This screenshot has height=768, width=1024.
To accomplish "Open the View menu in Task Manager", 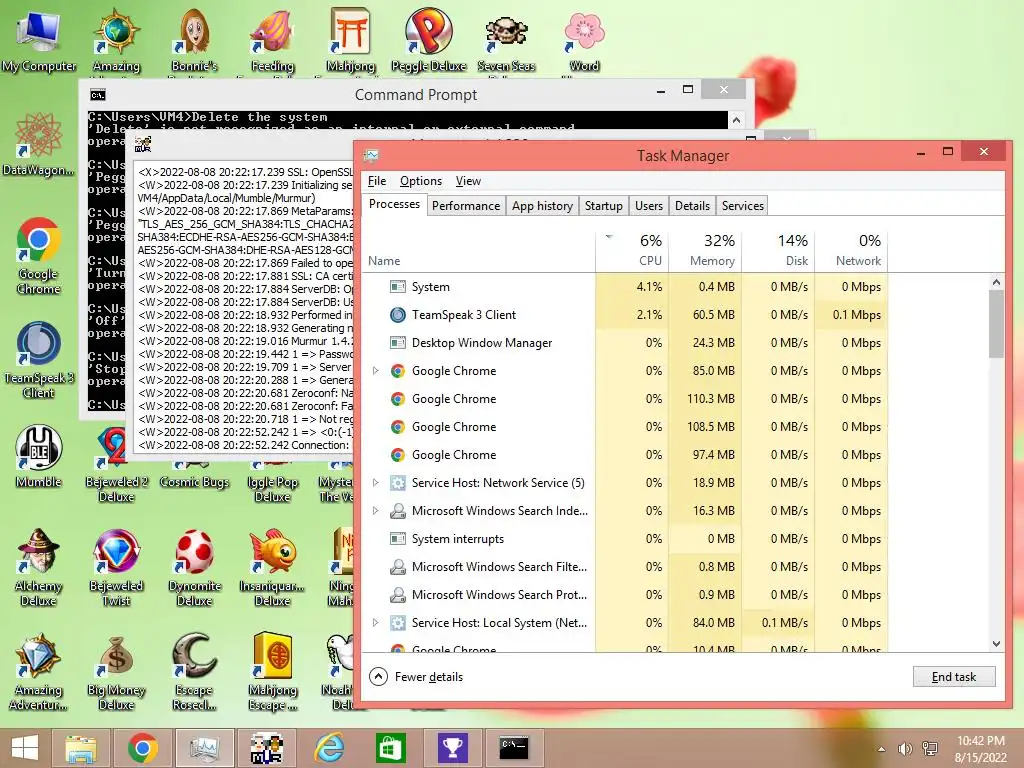I will [468, 181].
